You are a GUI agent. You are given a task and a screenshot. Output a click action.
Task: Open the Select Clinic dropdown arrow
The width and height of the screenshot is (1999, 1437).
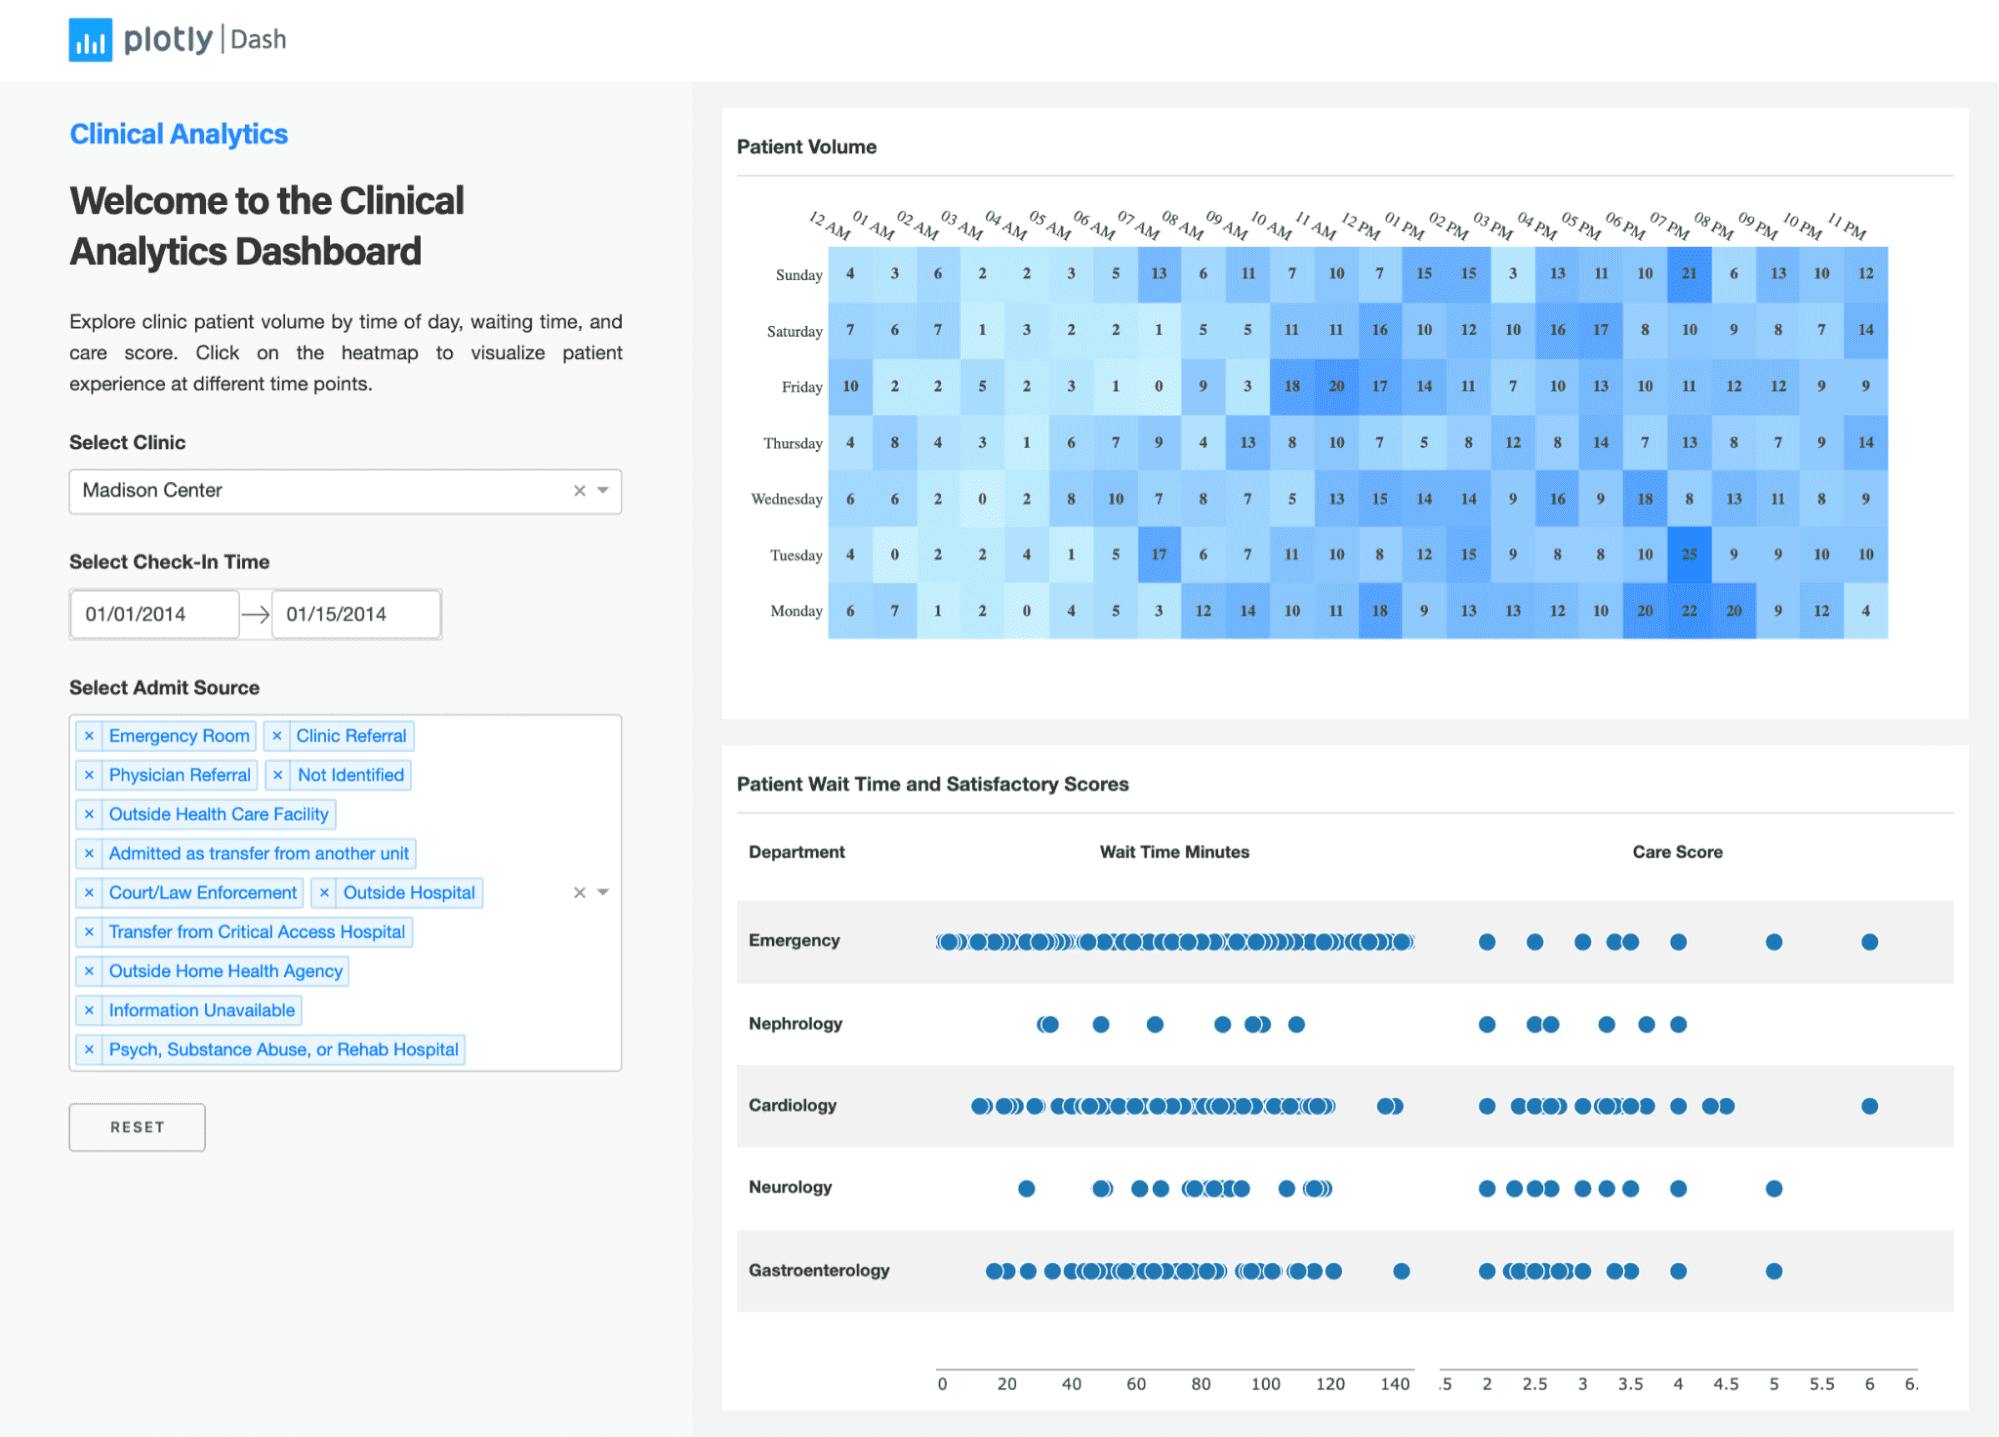[x=603, y=491]
